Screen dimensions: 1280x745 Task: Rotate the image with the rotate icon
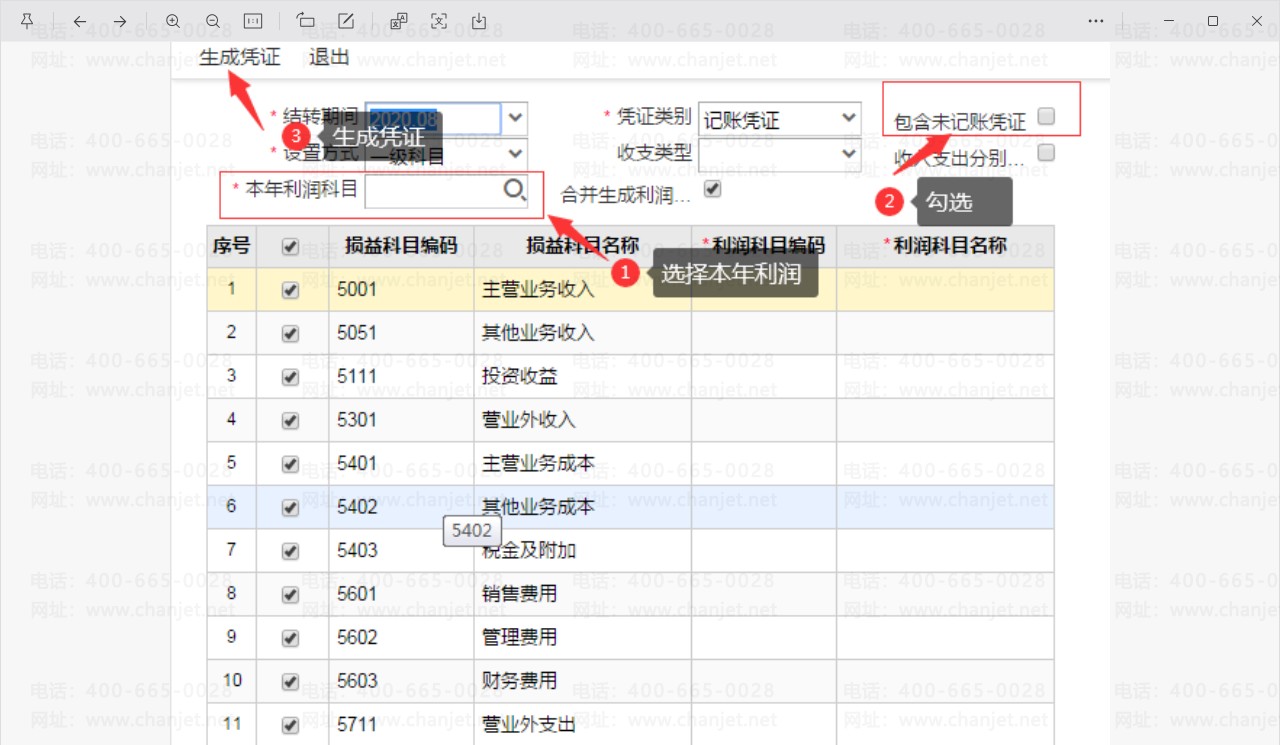[x=305, y=21]
